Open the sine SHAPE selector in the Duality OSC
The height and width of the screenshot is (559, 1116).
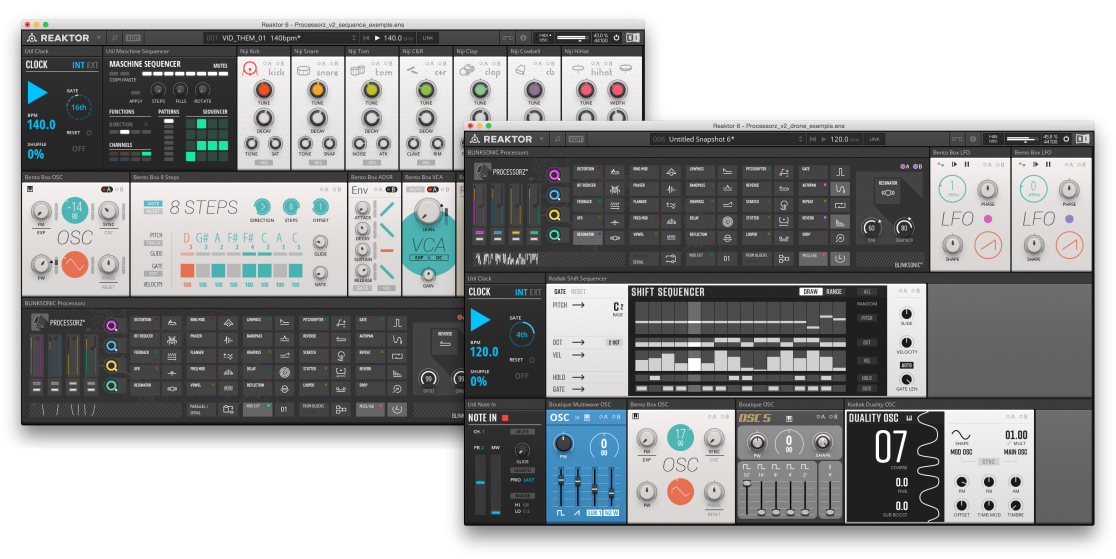pyautogui.click(x=962, y=435)
